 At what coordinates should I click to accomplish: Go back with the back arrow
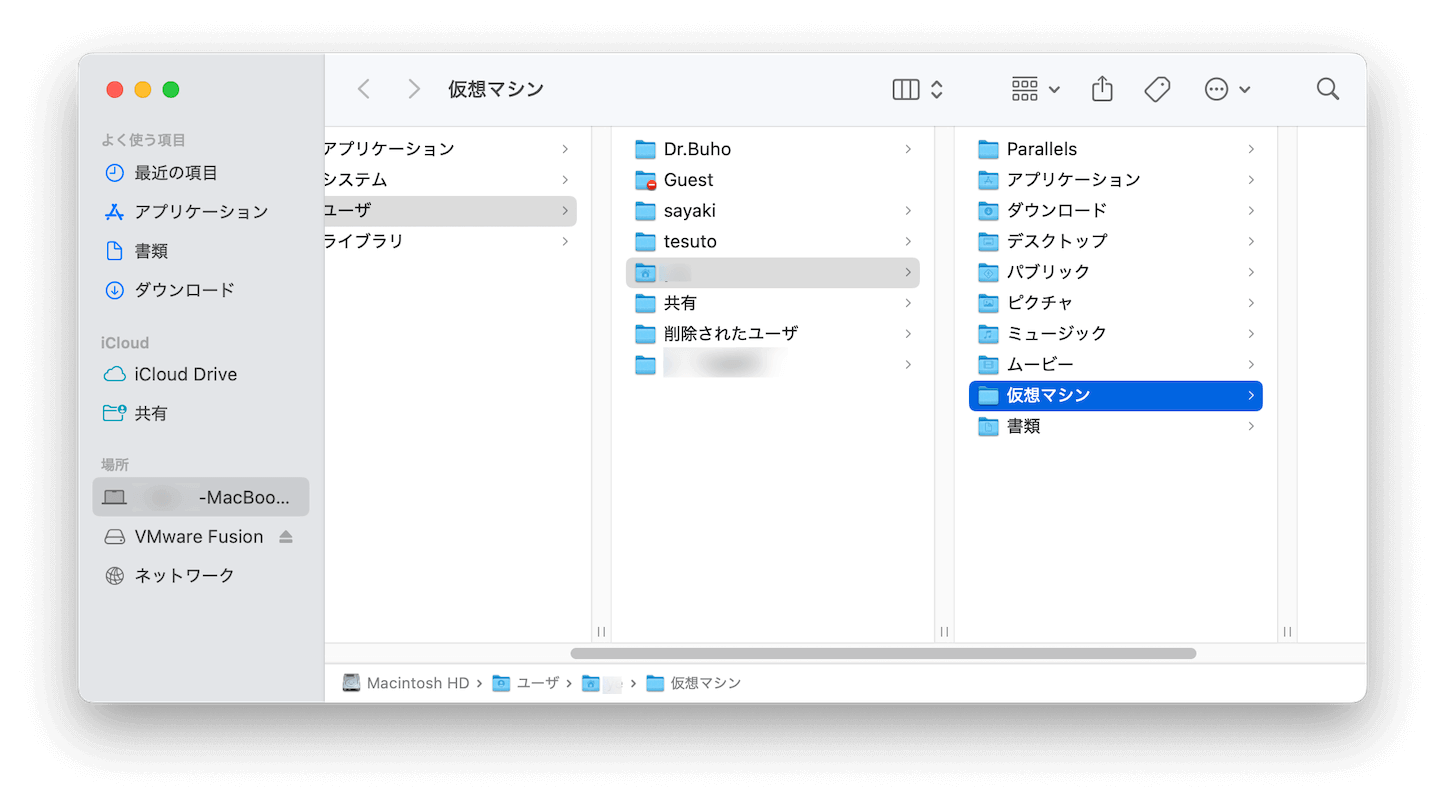tap(364, 89)
